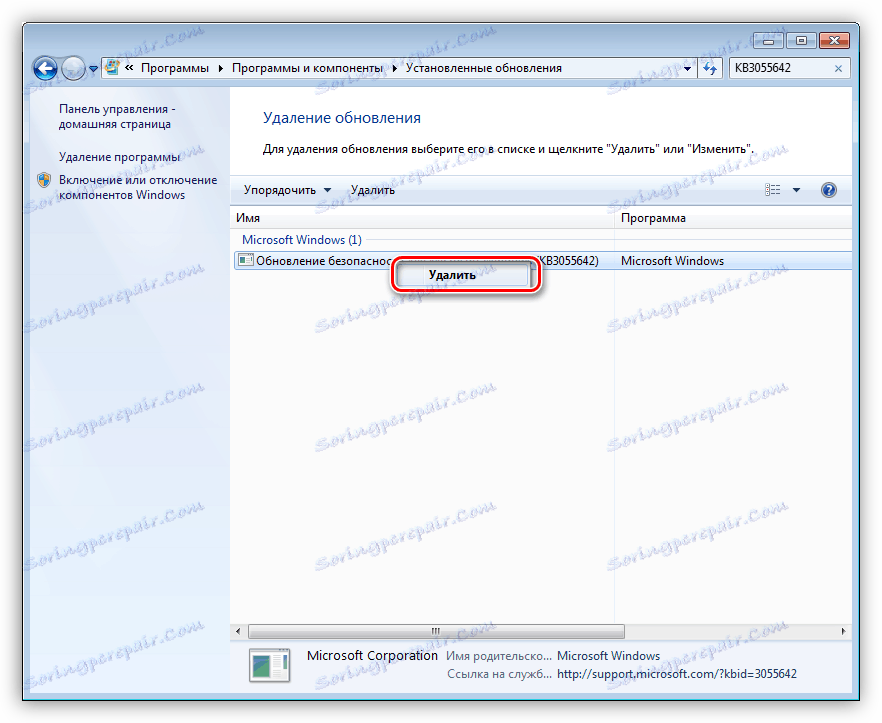The width and height of the screenshot is (882, 723).
Task: Refresh the installed updates list
Action: (710, 69)
